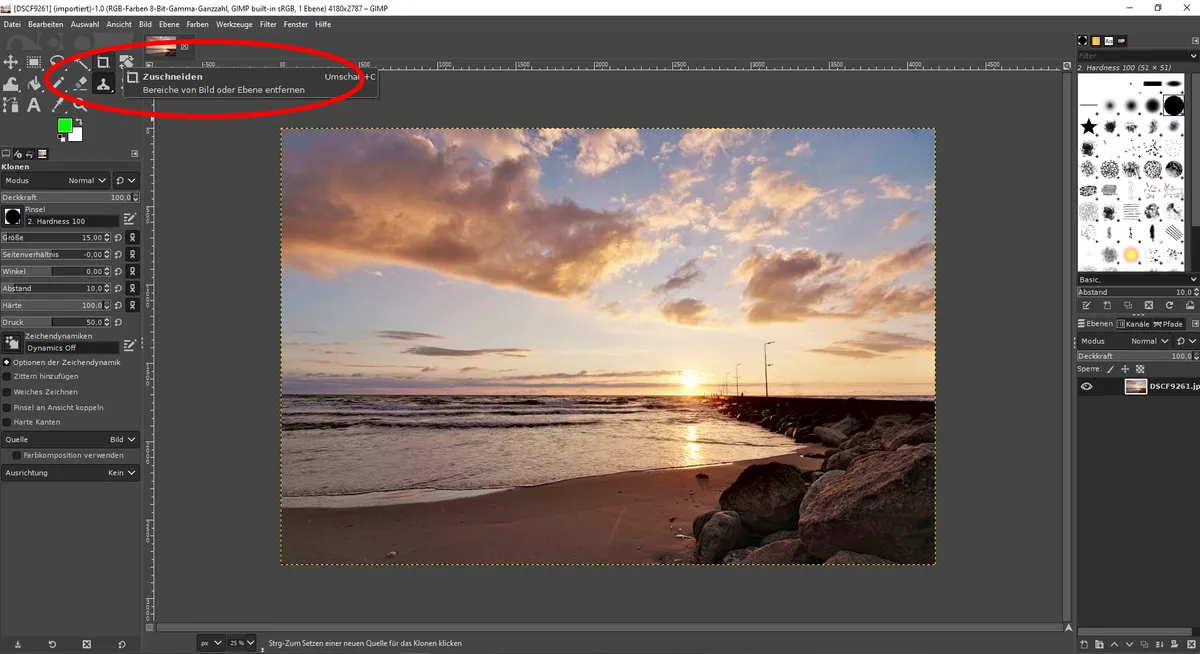
Task: Reset Winkel to brush default
Action: 118,271
